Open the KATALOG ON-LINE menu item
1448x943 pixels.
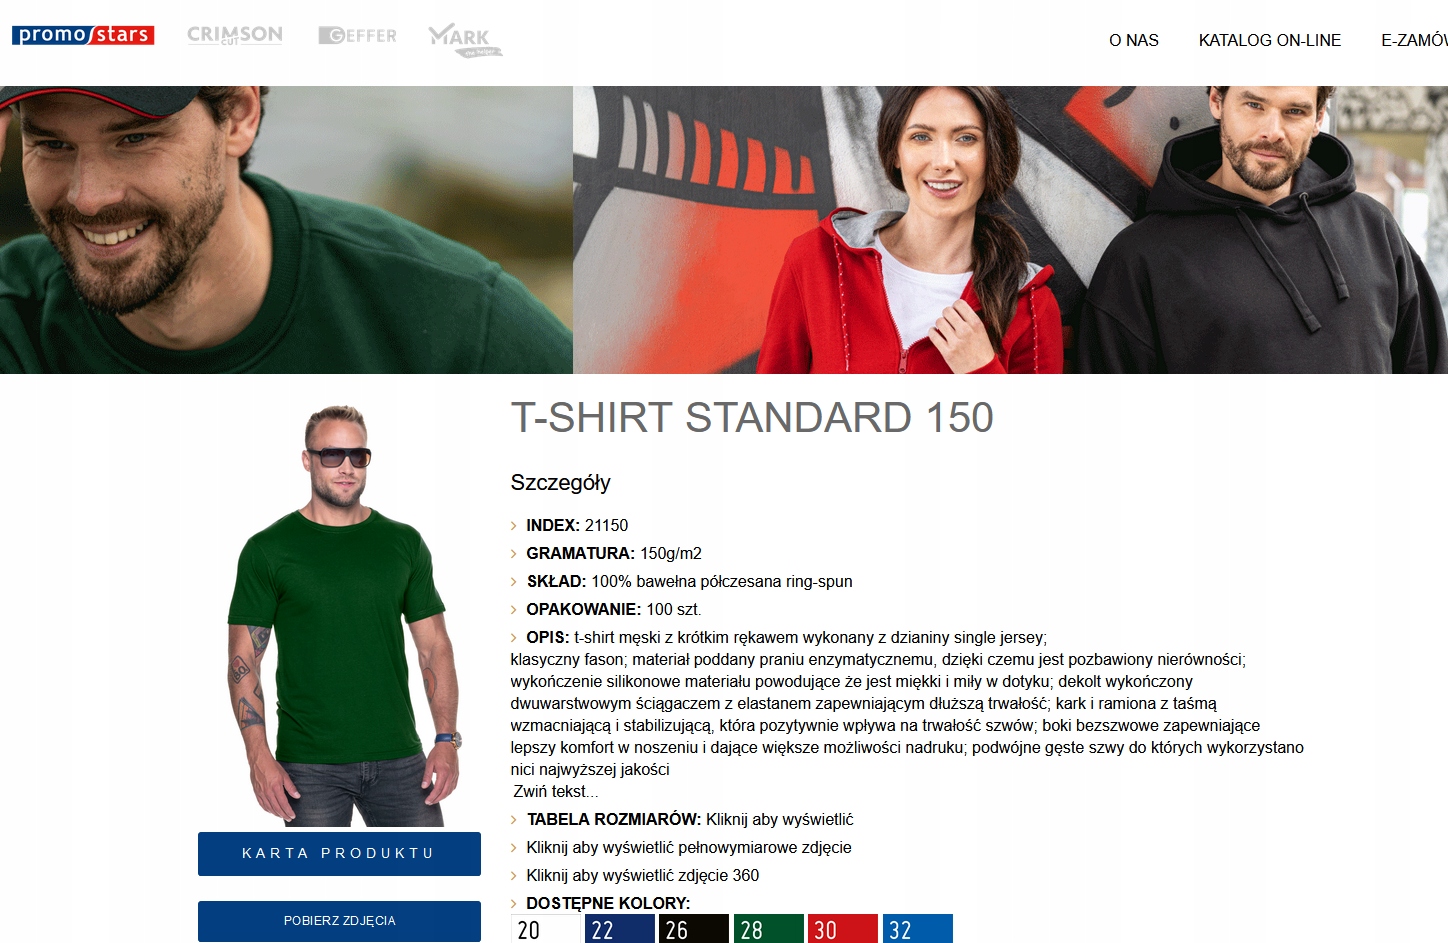[1270, 40]
